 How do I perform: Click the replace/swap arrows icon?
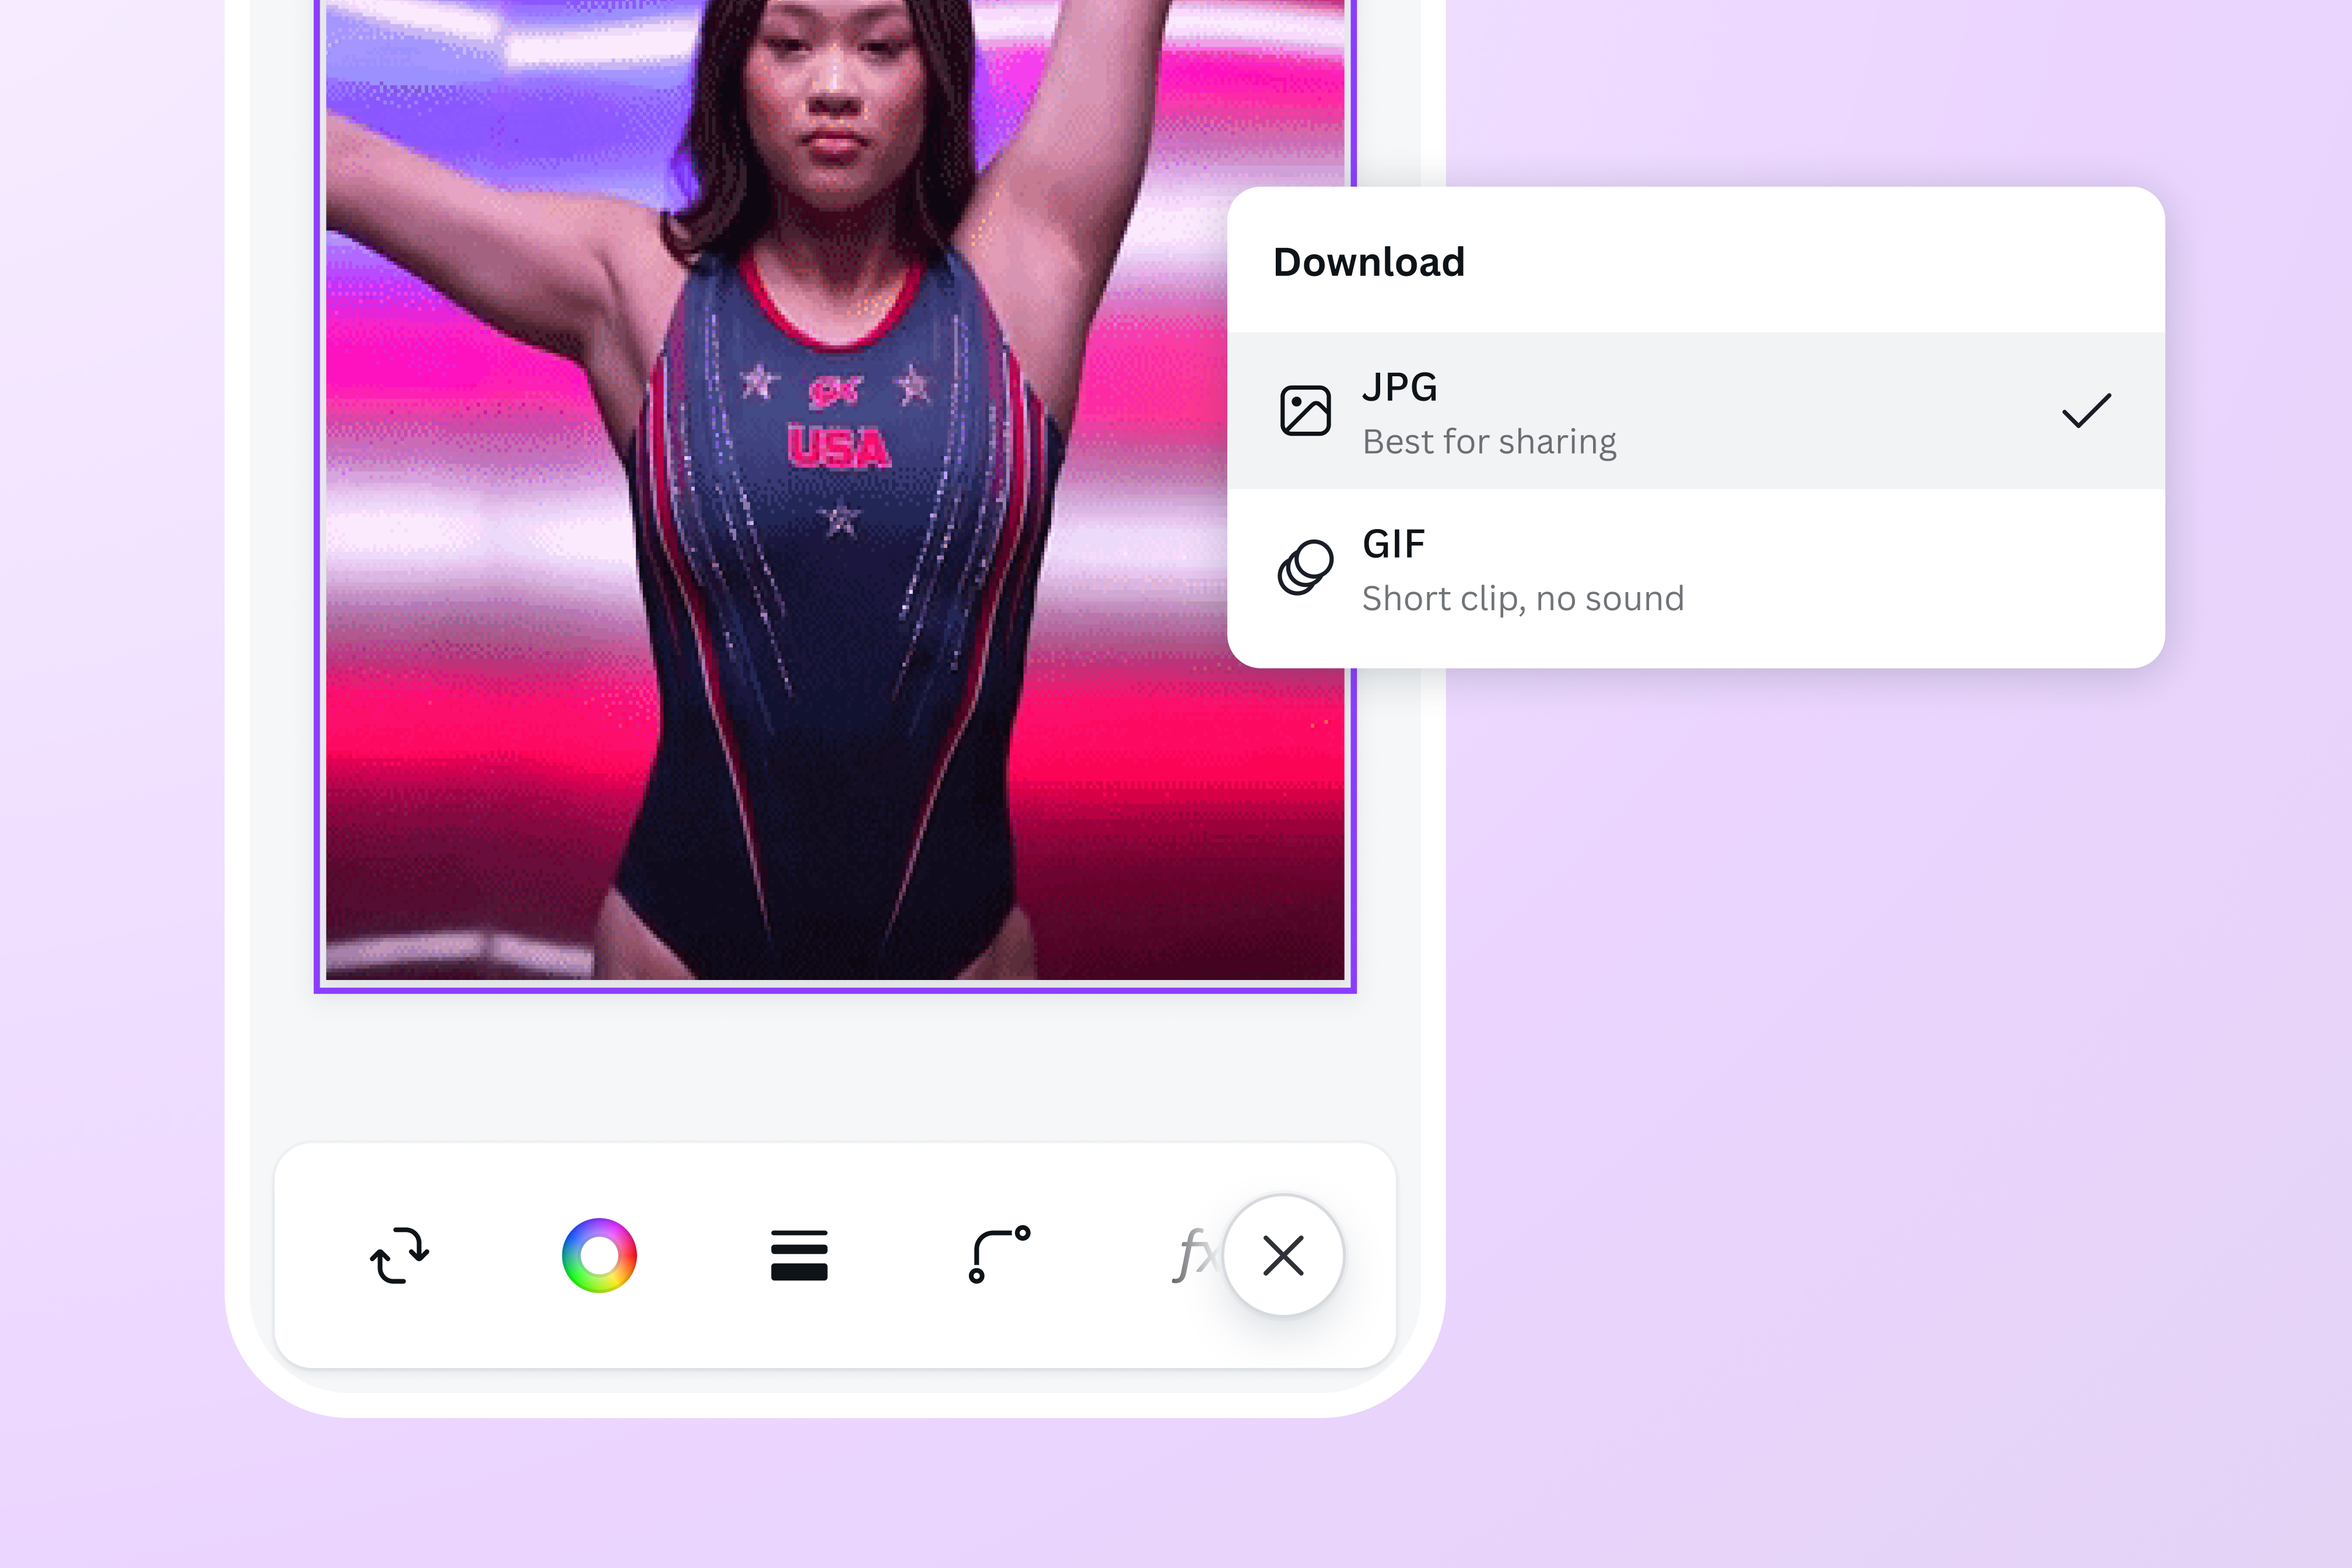400,1255
